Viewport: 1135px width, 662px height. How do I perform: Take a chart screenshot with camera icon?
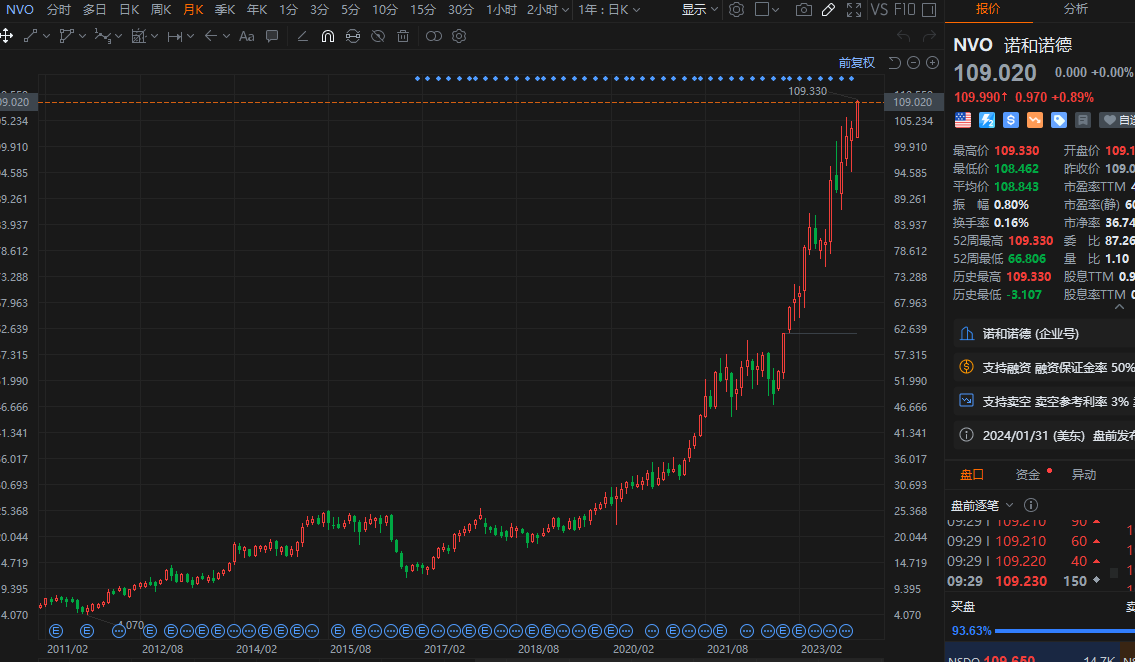(803, 10)
